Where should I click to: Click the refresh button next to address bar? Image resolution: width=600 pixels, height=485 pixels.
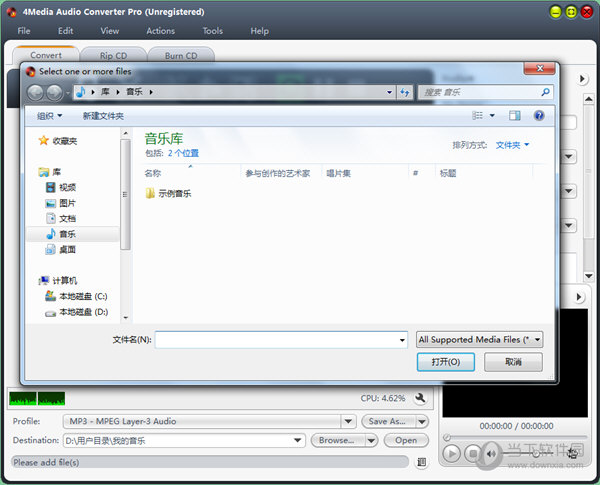tap(405, 92)
